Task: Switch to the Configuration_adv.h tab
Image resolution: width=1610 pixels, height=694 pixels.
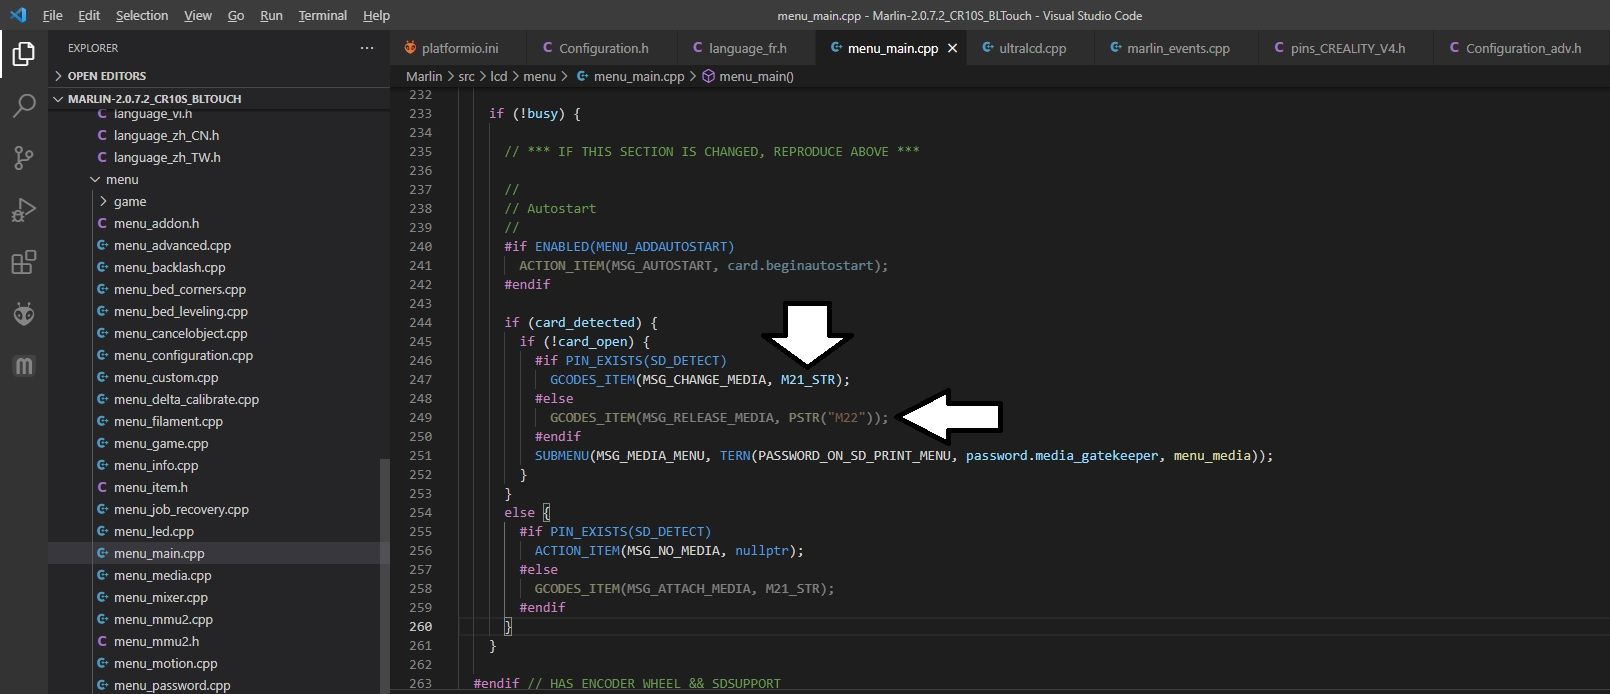Action: pos(1522,48)
